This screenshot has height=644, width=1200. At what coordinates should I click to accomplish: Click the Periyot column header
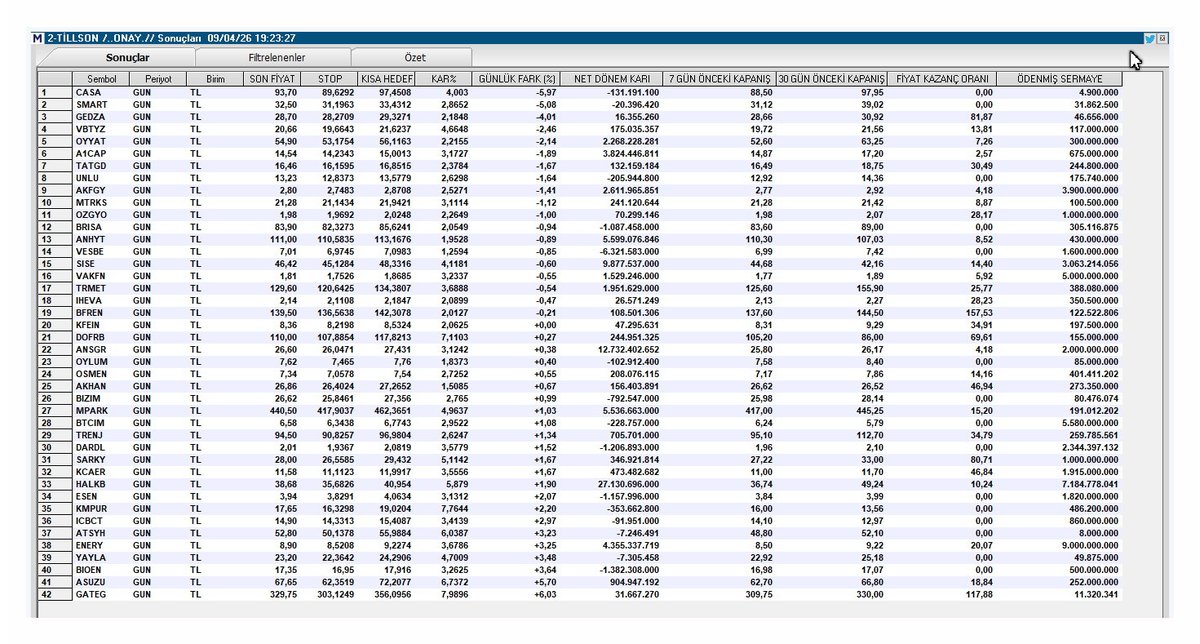(x=158, y=79)
